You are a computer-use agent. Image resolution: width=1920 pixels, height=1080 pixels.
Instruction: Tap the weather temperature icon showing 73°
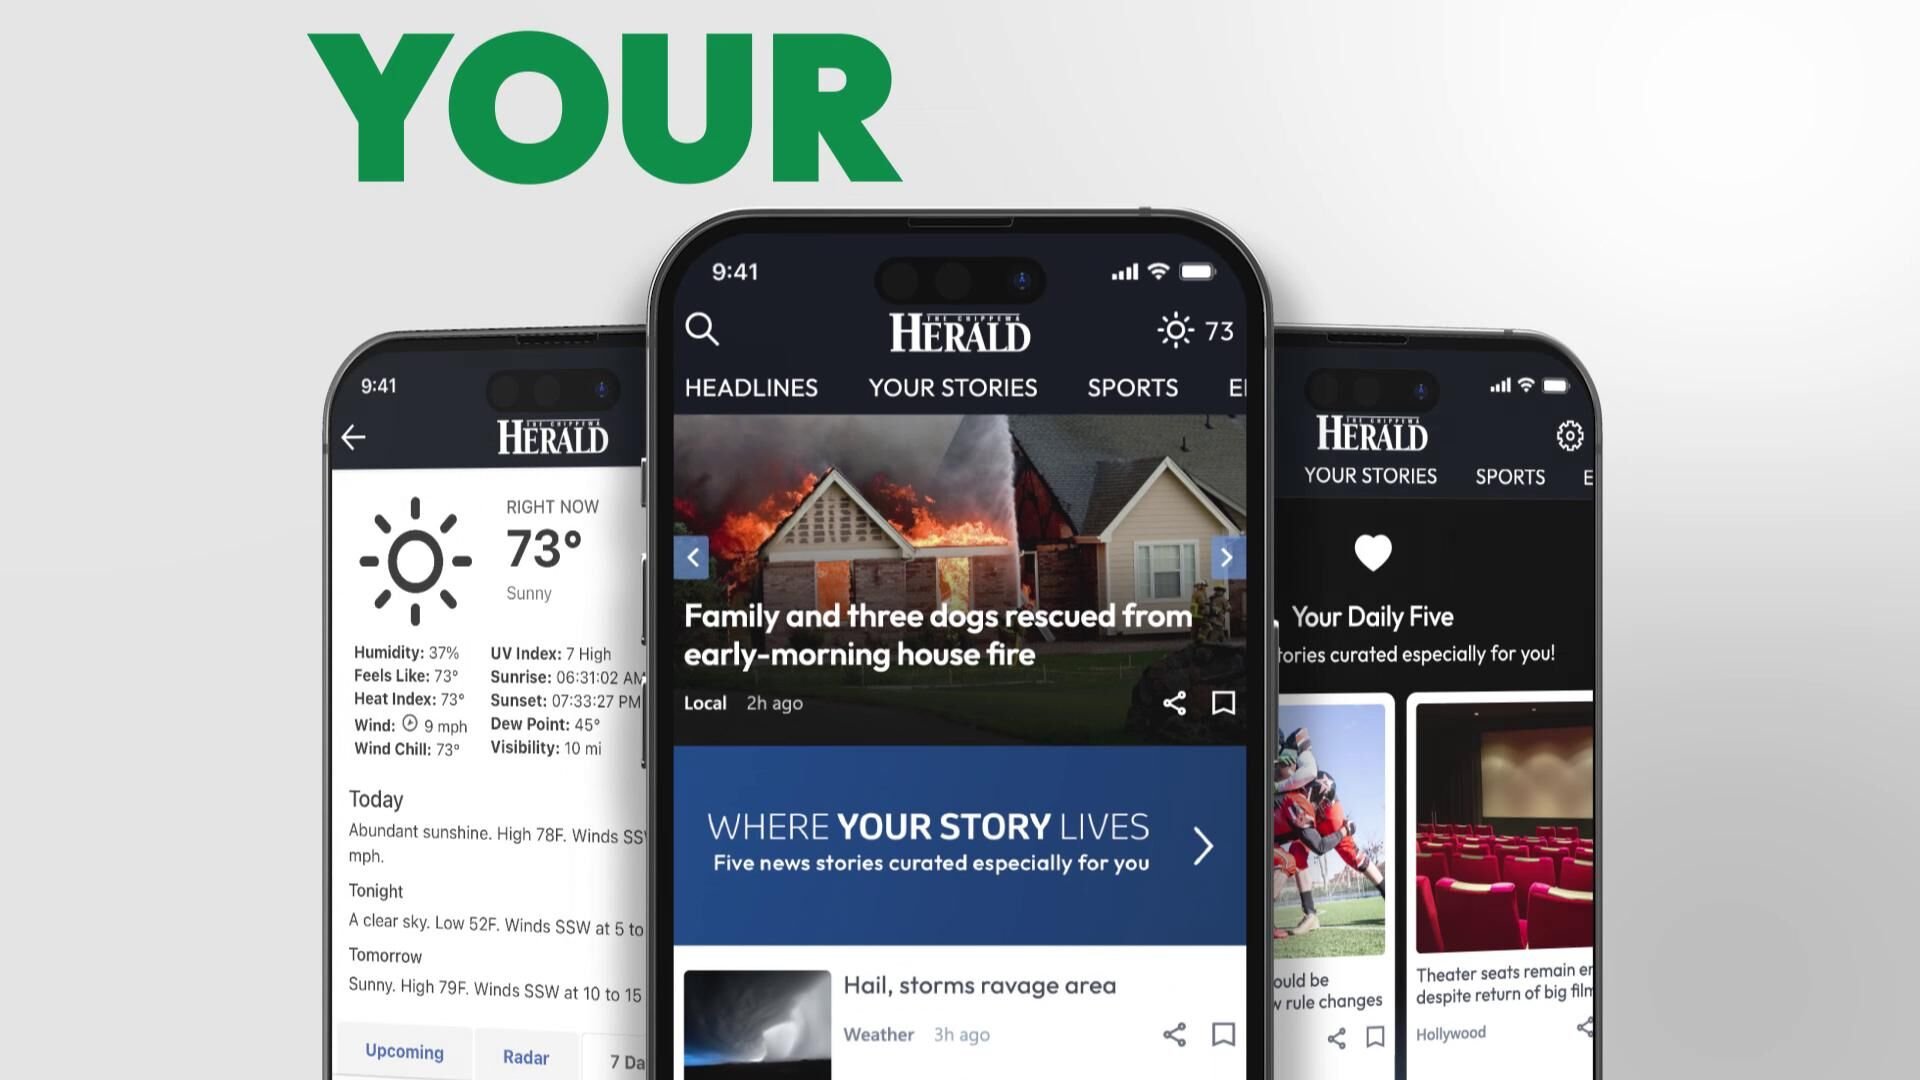pyautogui.click(x=1193, y=330)
